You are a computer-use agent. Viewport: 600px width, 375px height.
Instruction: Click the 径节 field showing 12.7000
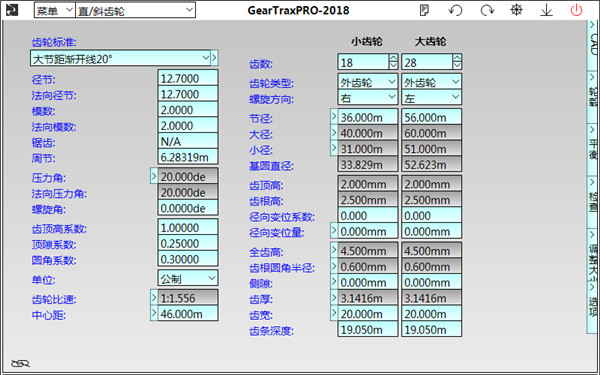click(188, 78)
